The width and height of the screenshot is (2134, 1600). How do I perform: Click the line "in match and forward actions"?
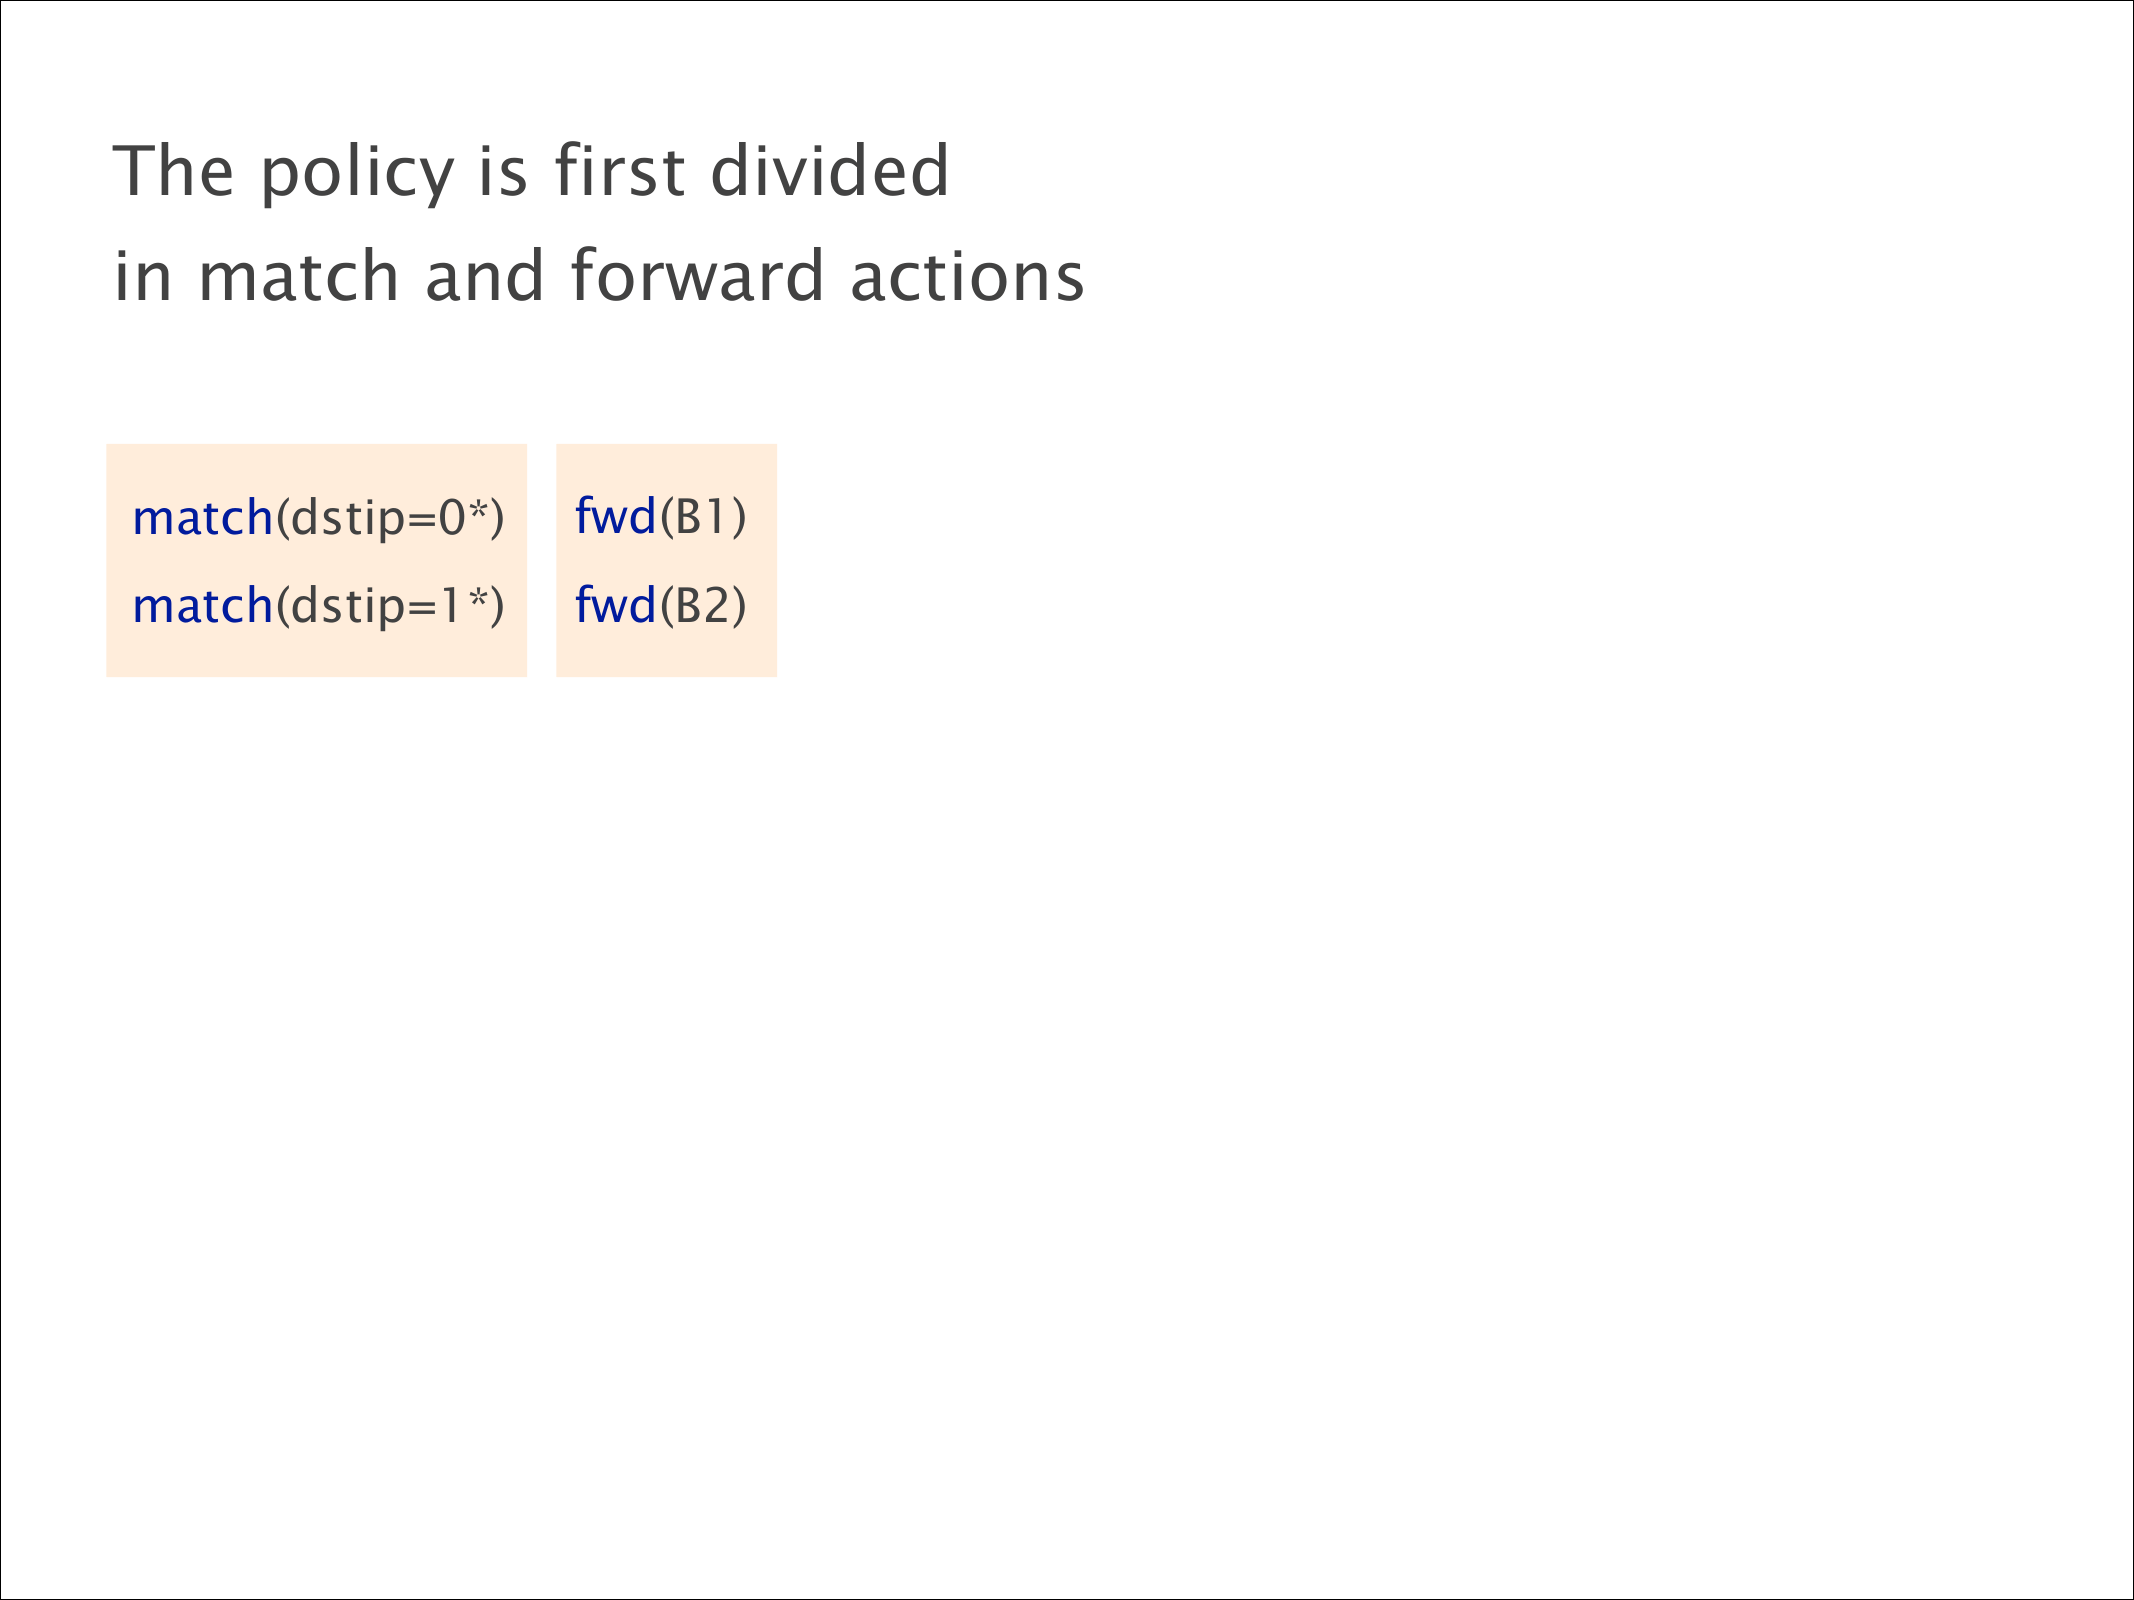(x=598, y=277)
